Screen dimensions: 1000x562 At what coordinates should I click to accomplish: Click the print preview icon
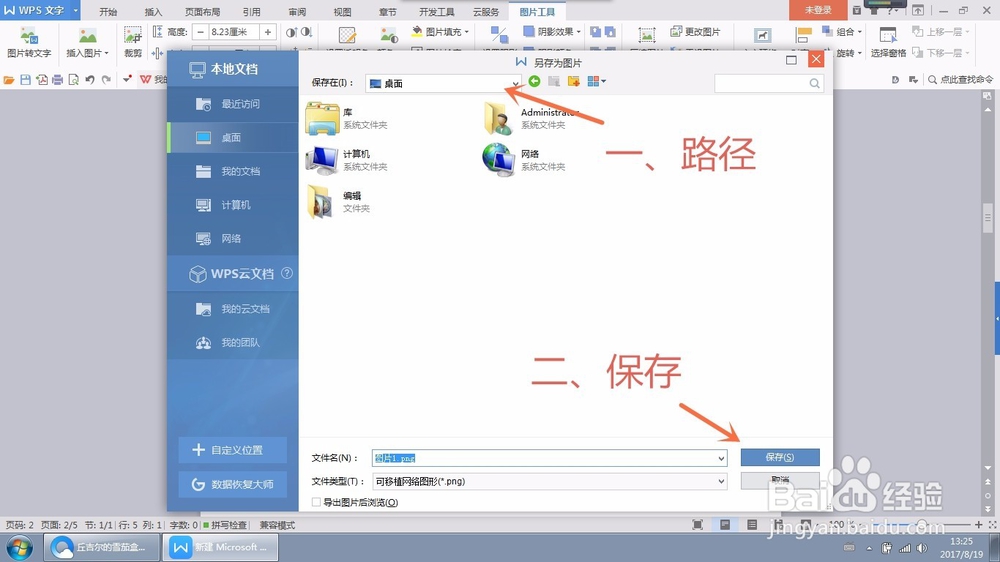click(x=73, y=80)
